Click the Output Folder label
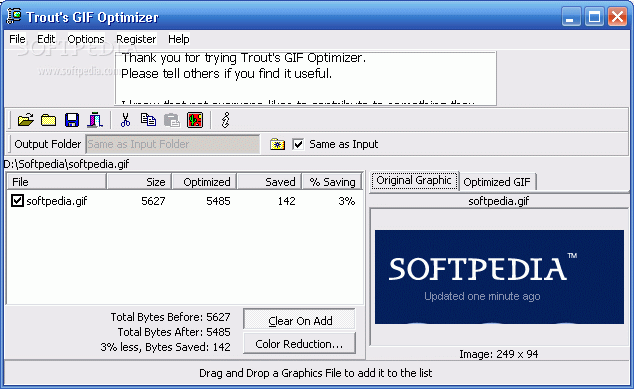 (x=48, y=144)
